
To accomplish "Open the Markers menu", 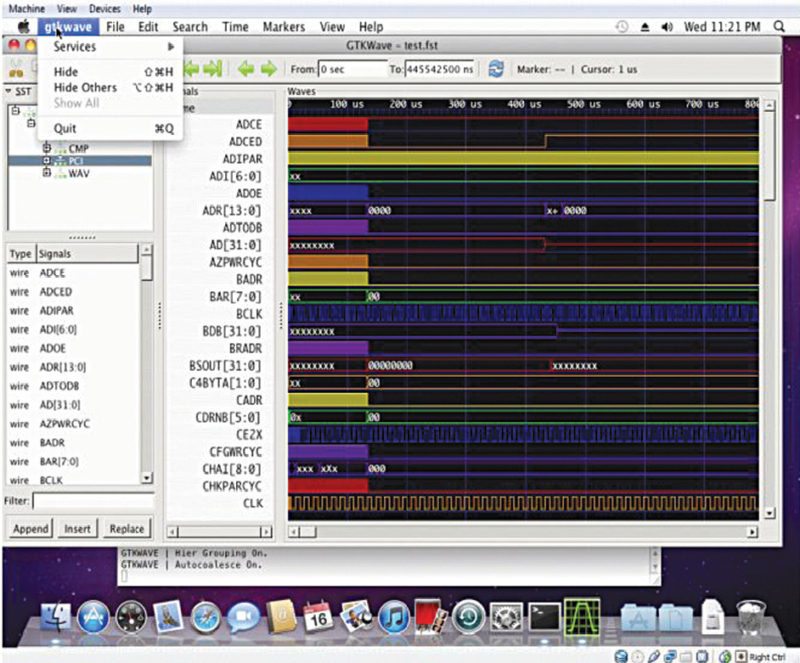I will 283,27.
